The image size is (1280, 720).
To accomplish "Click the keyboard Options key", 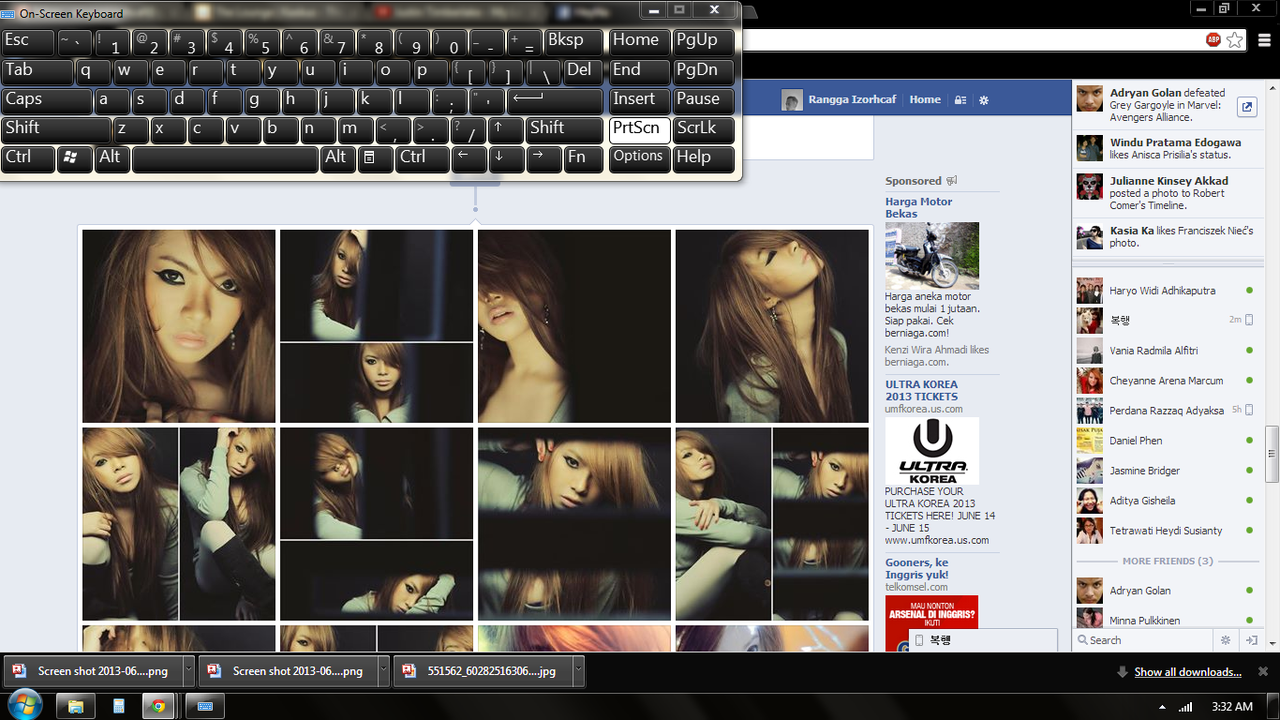I will [640, 158].
